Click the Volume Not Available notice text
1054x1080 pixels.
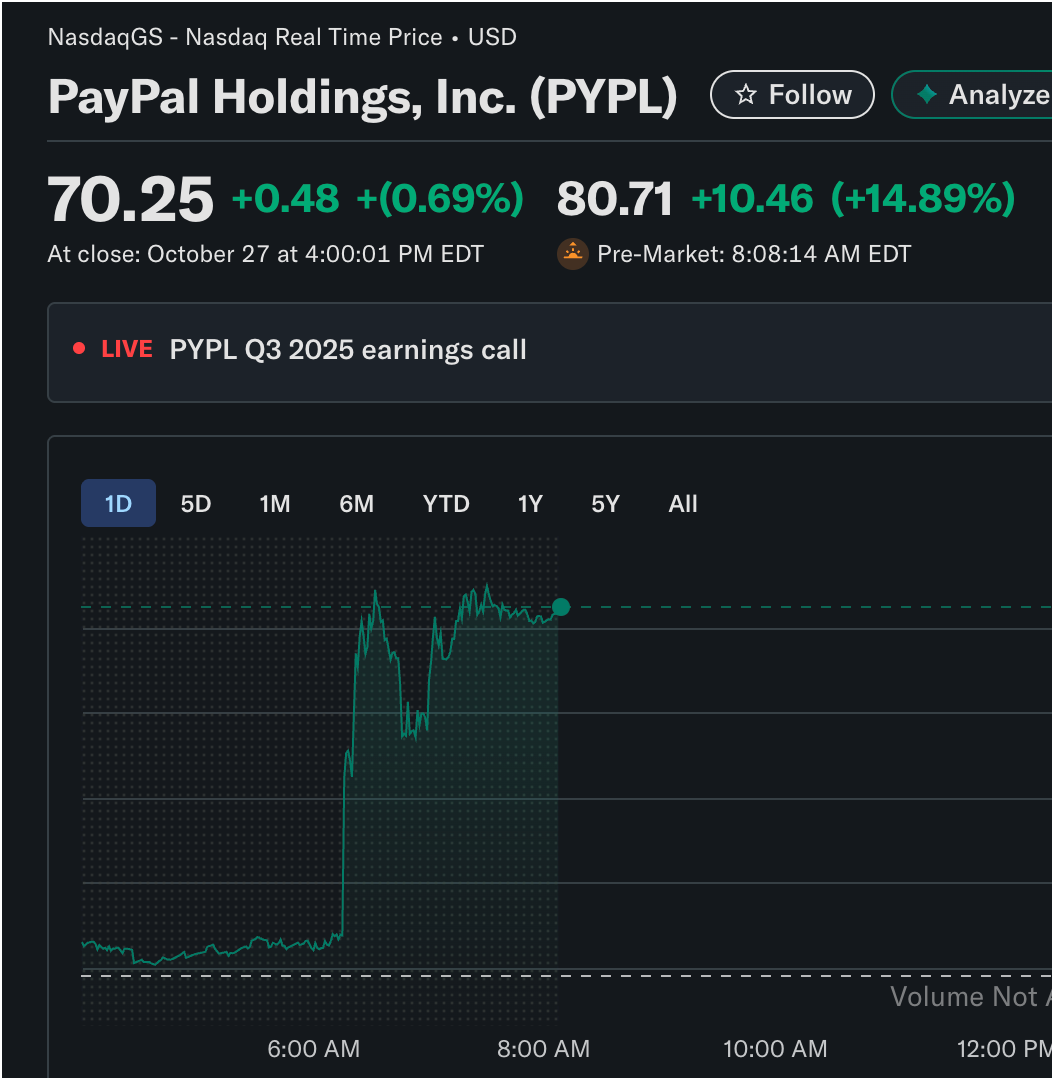(x=971, y=997)
